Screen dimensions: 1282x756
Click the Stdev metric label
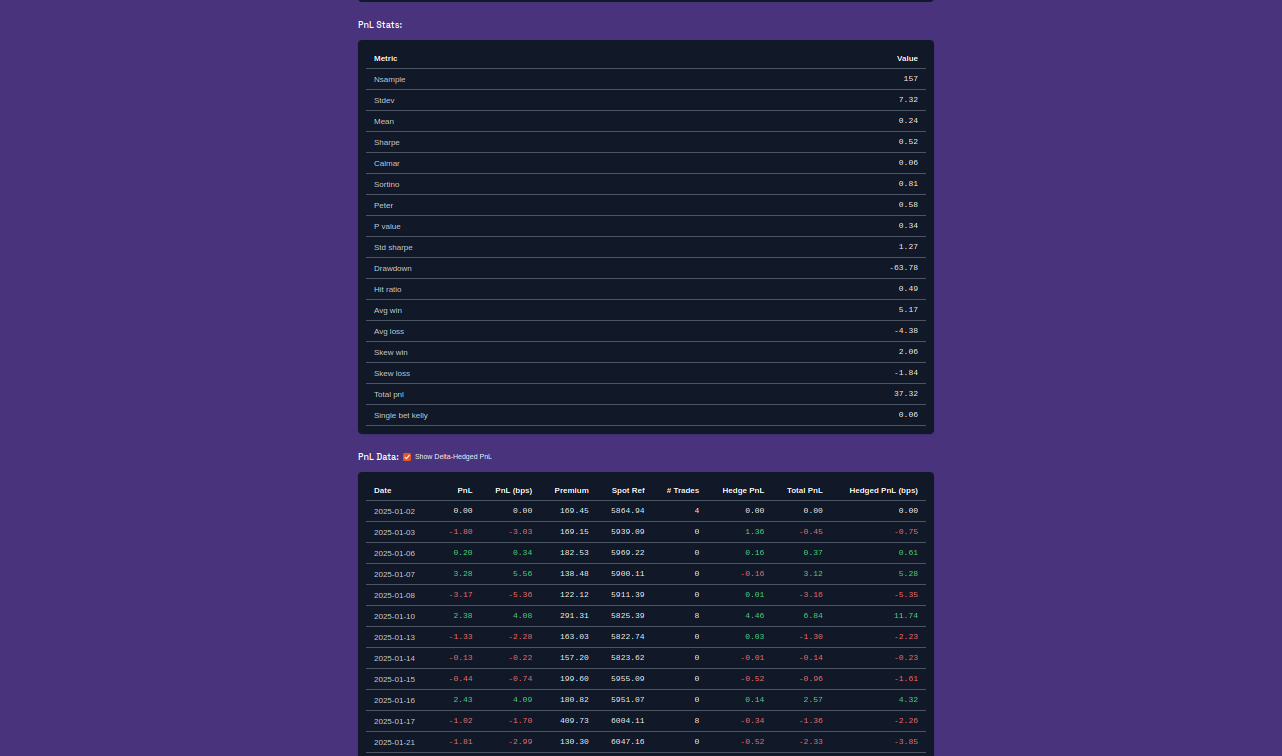(384, 100)
